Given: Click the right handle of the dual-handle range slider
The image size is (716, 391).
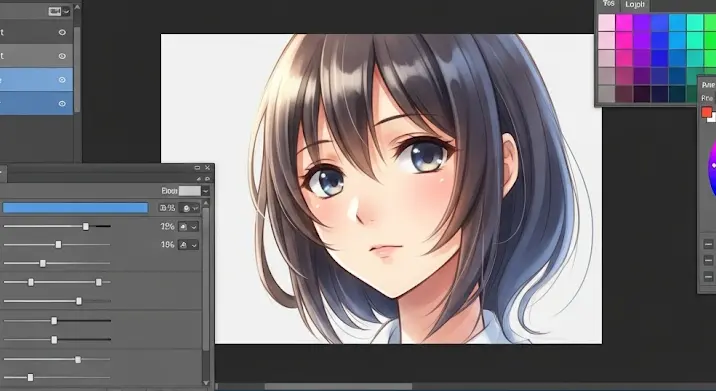Looking at the screenshot, I should pos(99,282).
